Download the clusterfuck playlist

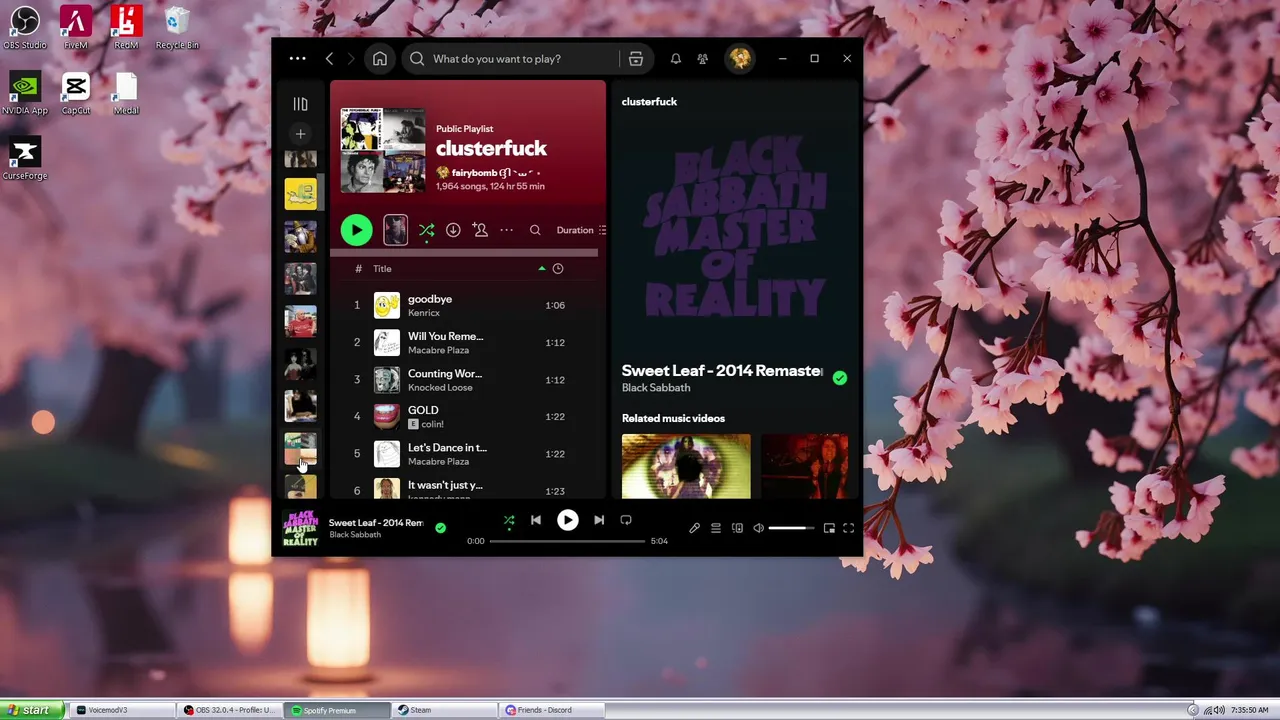[453, 230]
